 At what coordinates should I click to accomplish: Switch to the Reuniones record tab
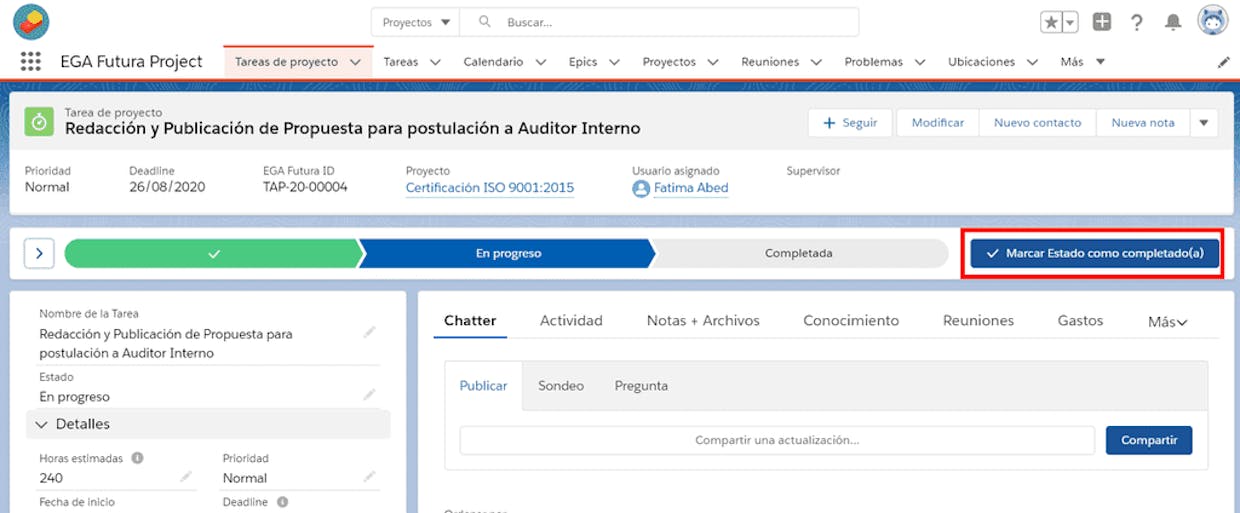click(x=978, y=321)
